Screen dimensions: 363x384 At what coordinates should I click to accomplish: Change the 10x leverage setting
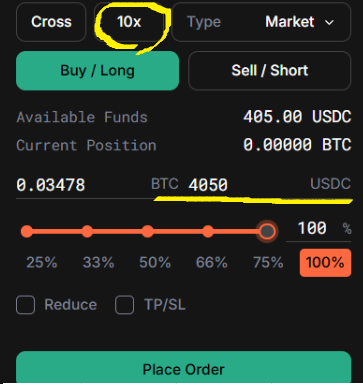coord(129,22)
